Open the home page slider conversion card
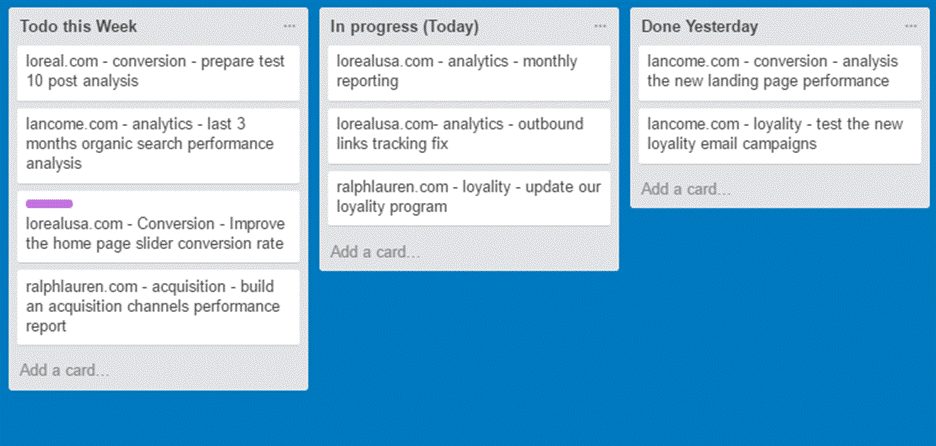This screenshot has width=936, height=446. [x=158, y=234]
